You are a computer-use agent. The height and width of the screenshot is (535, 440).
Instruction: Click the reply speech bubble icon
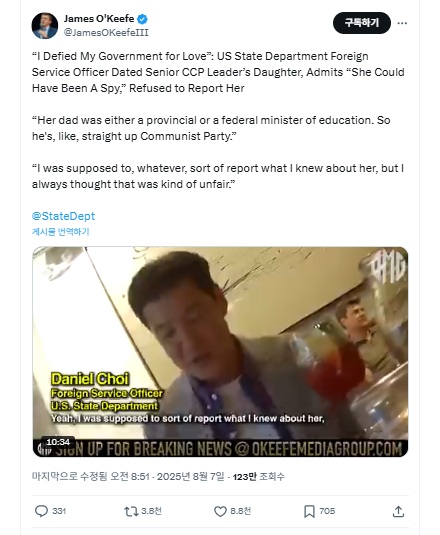pyautogui.click(x=42, y=511)
